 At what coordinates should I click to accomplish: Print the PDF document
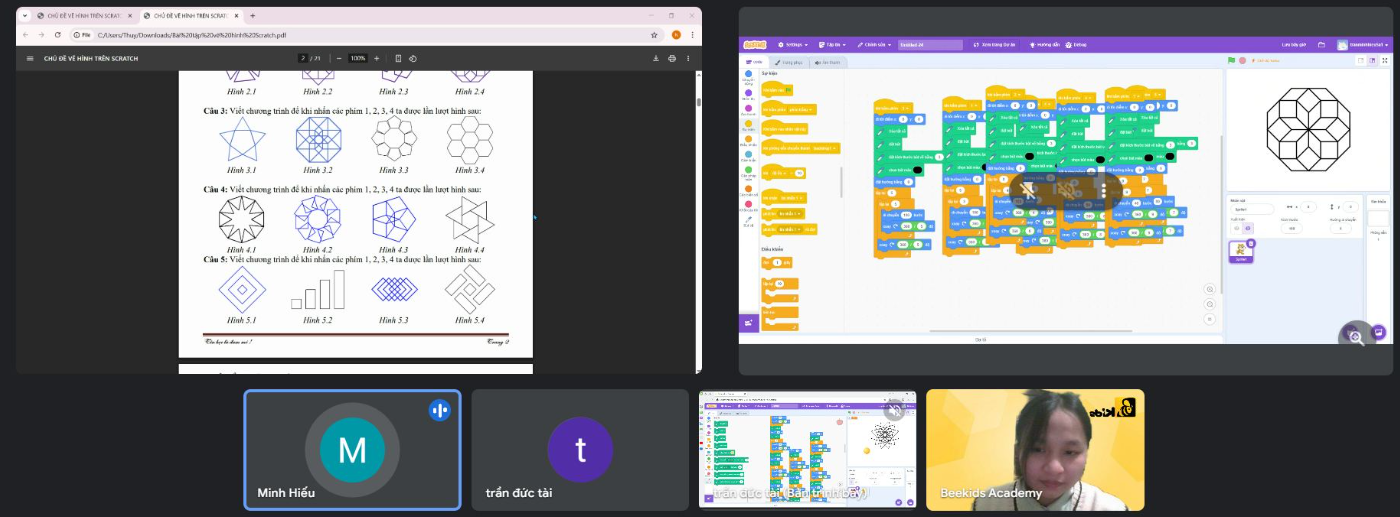[672, 58]
